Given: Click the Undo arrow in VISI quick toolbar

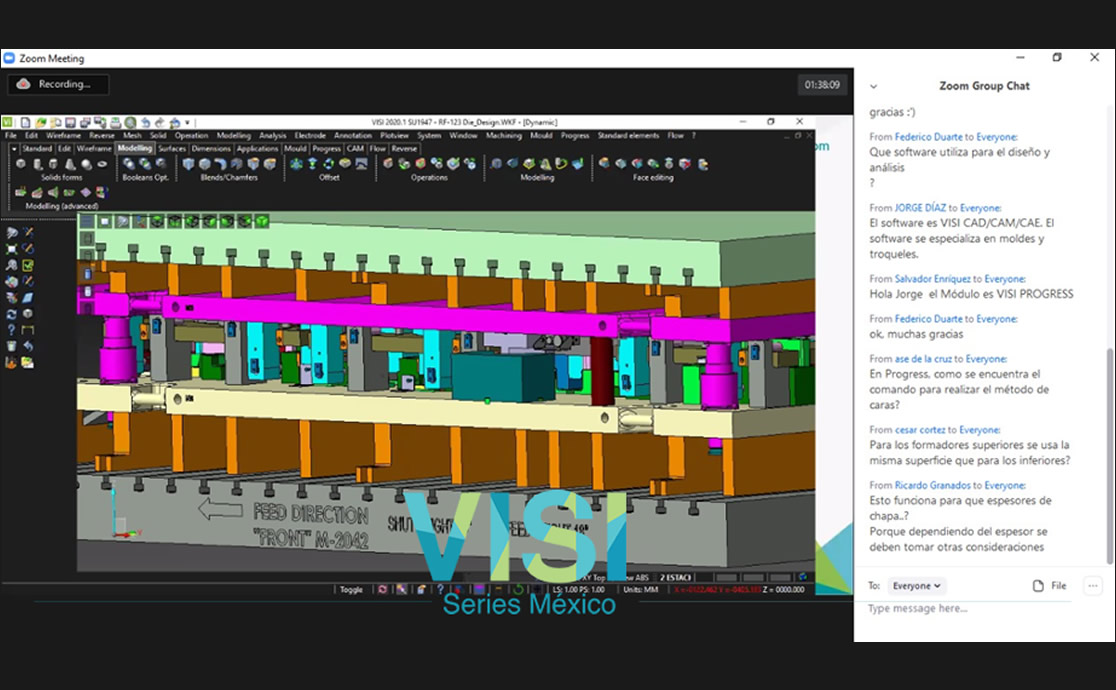Looking at the screenshot, I should tap(145, 122).
